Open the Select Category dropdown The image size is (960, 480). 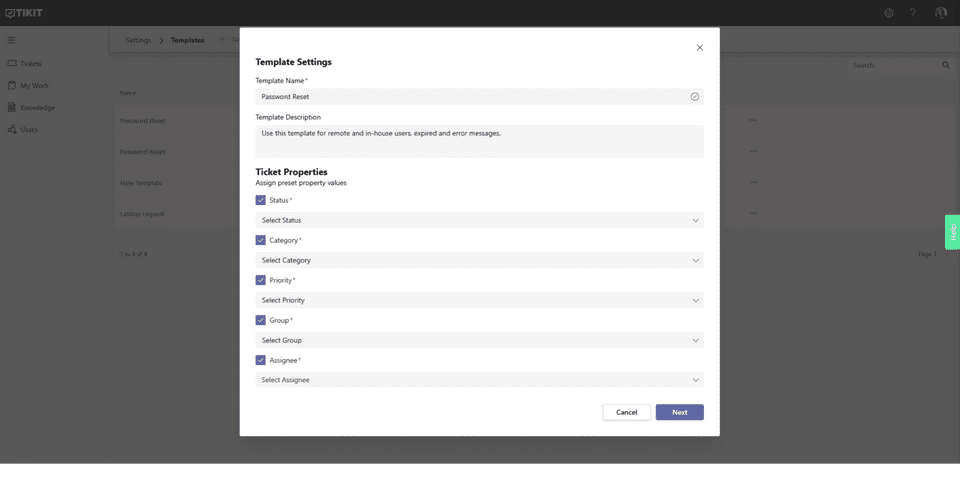point(479,260)
